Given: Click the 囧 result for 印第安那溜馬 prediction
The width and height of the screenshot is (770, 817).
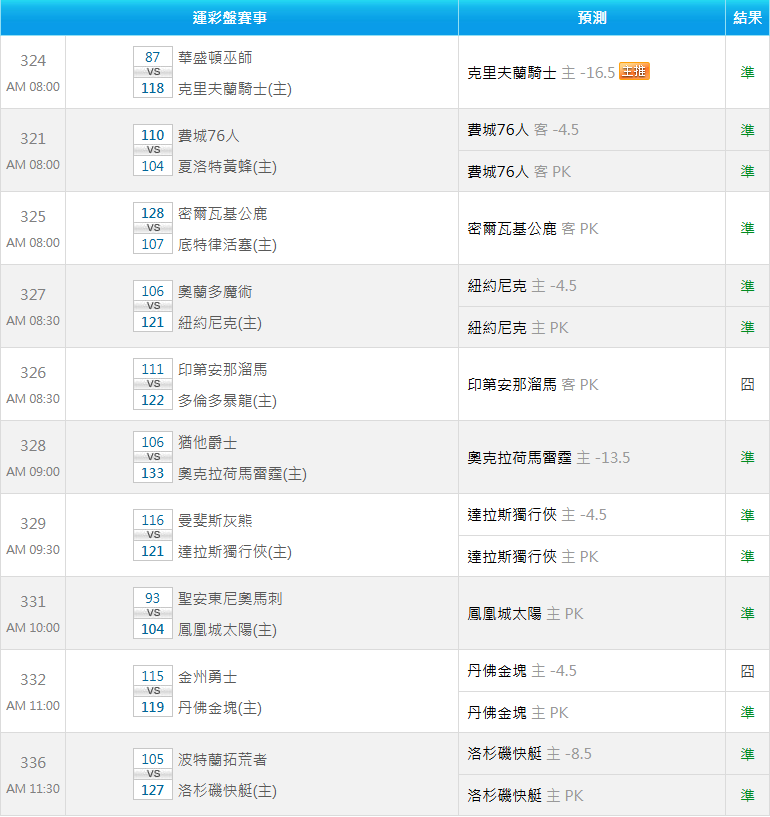Looking at the screenshot, I should point(748,385).
